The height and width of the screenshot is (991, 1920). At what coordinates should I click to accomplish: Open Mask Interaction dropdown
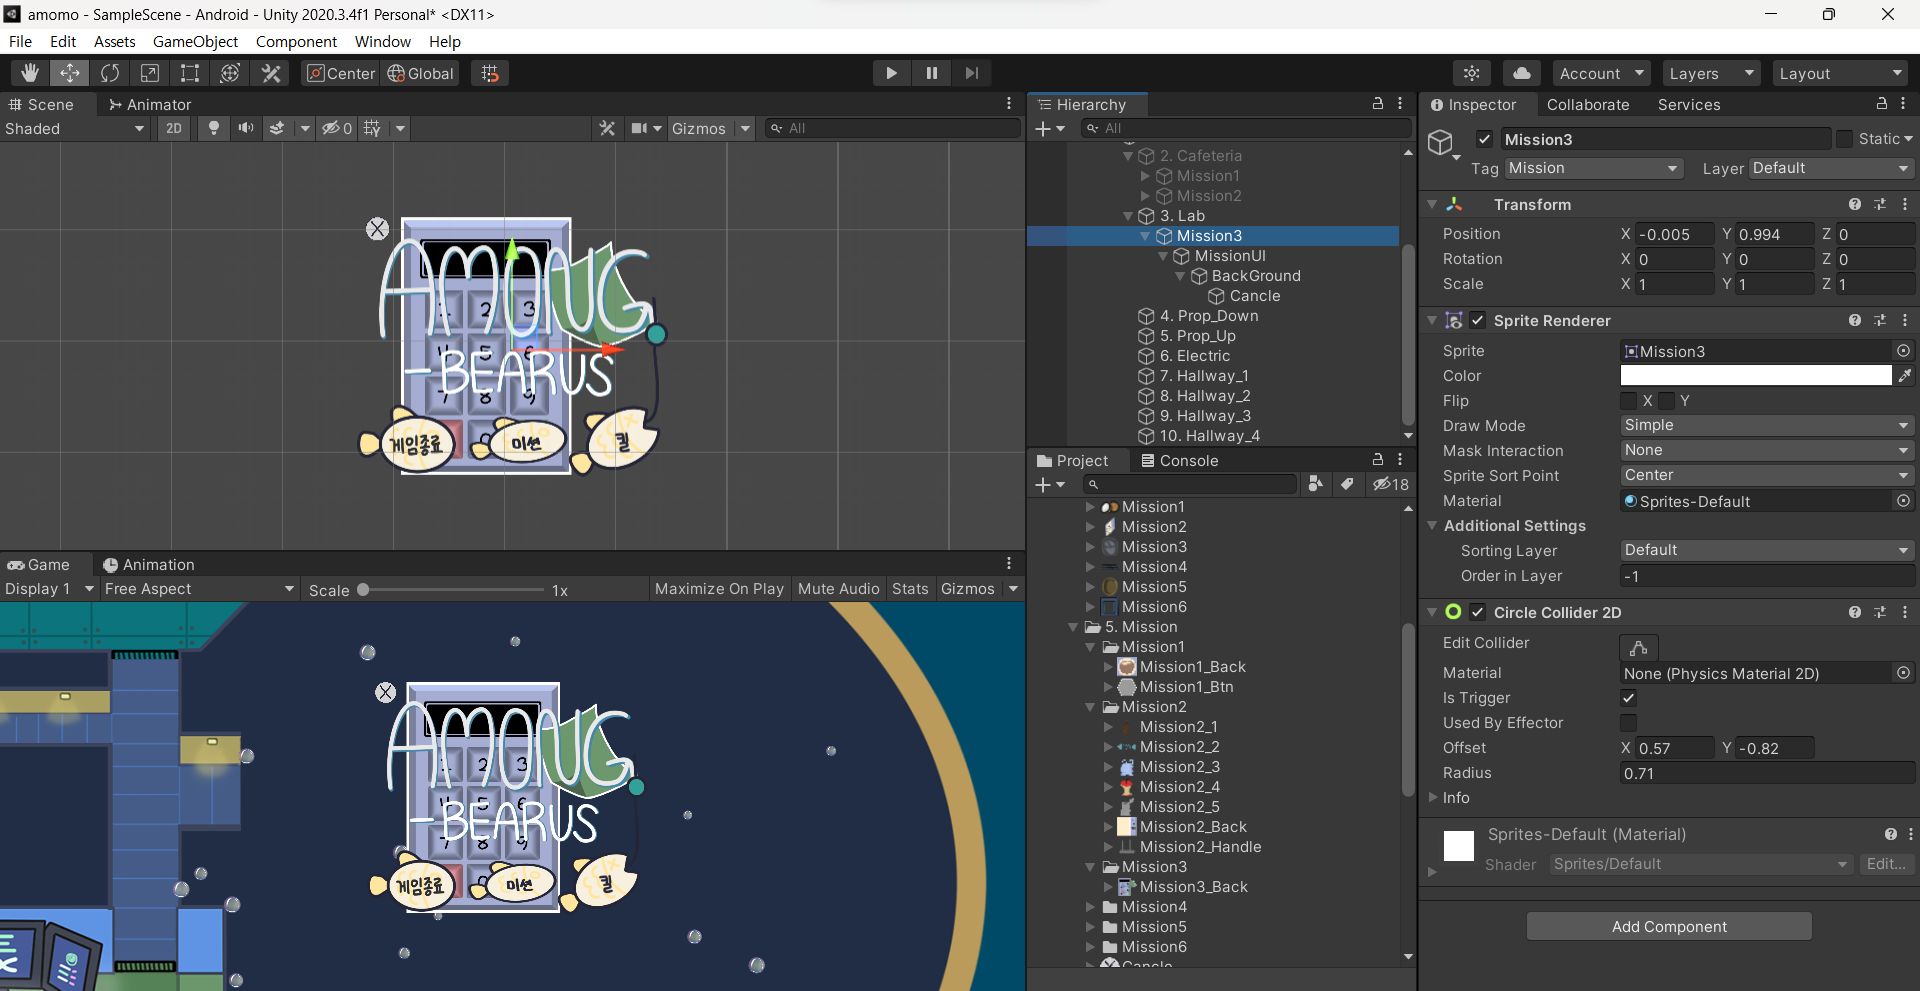tap(1767, 450)
